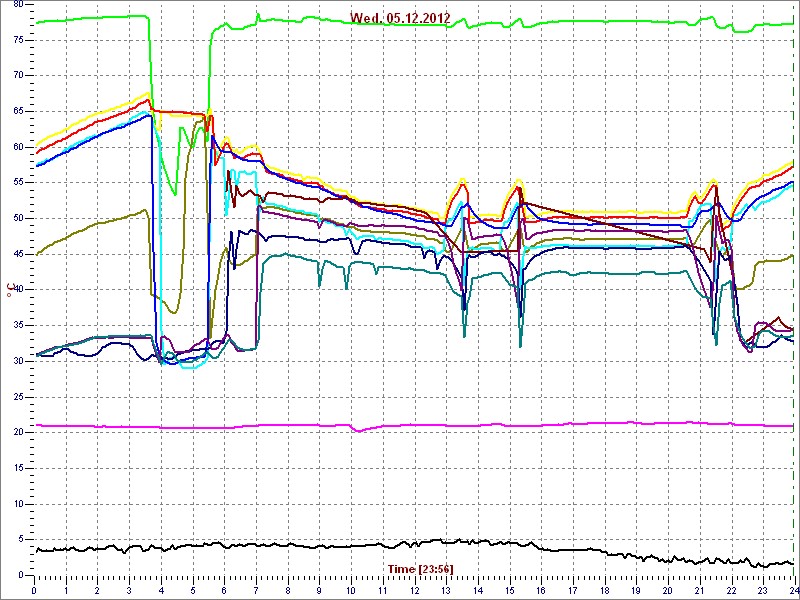
Task: Click hour 22 label on time axis
Action: click(732, 588)
